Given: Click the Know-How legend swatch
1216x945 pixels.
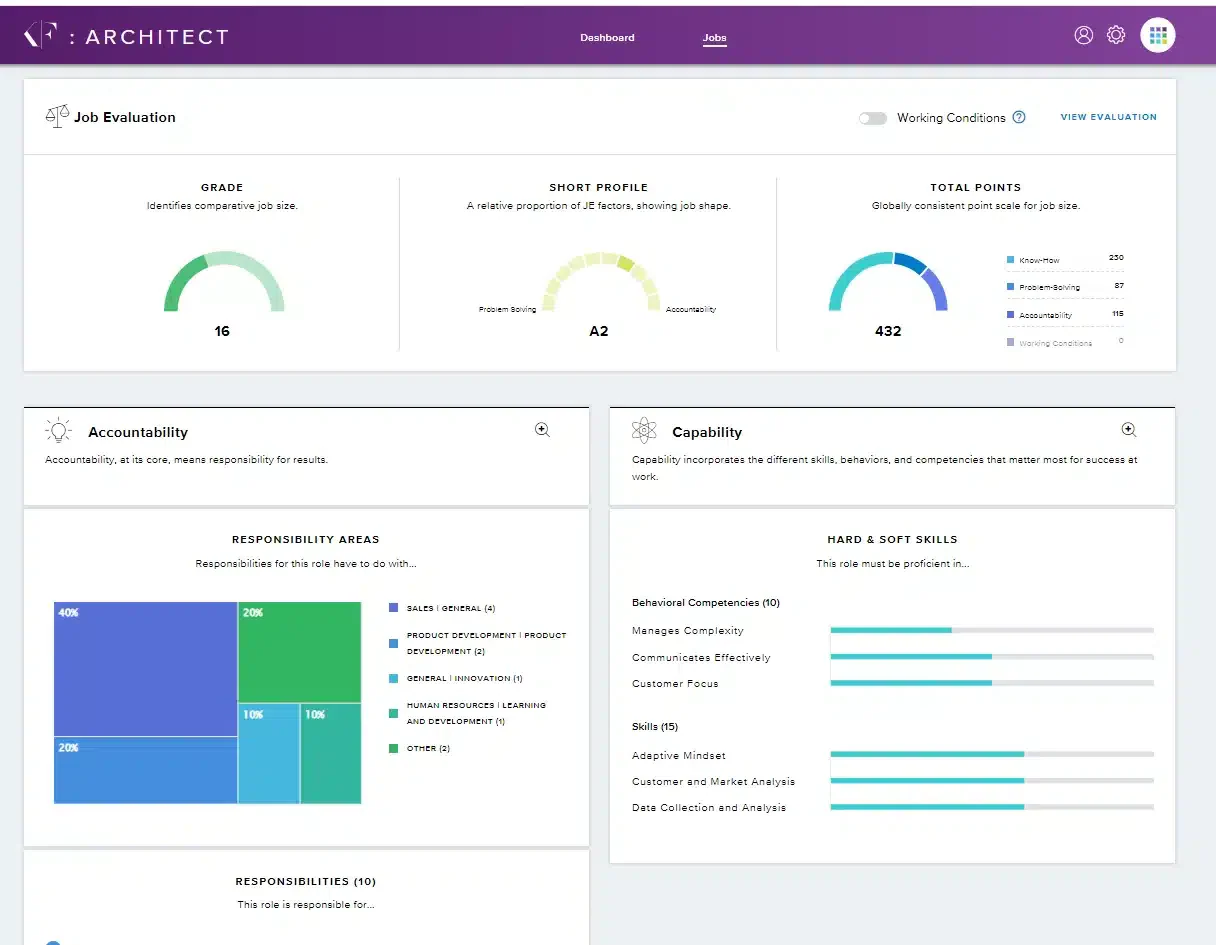Looking at the screenshot, I should [x=1010, y=260].
